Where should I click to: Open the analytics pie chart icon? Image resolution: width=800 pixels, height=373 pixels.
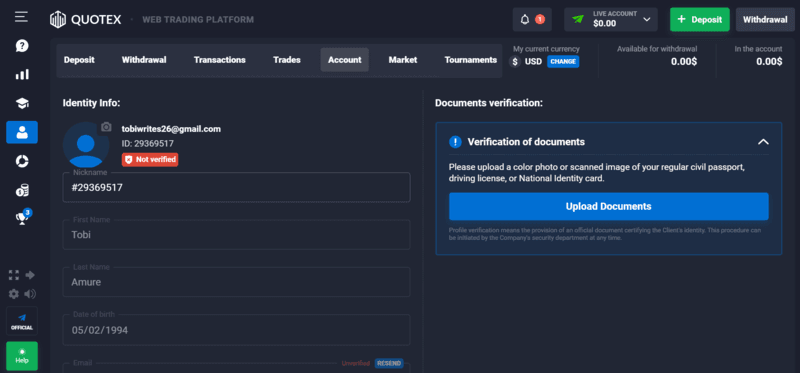[22, 161]
